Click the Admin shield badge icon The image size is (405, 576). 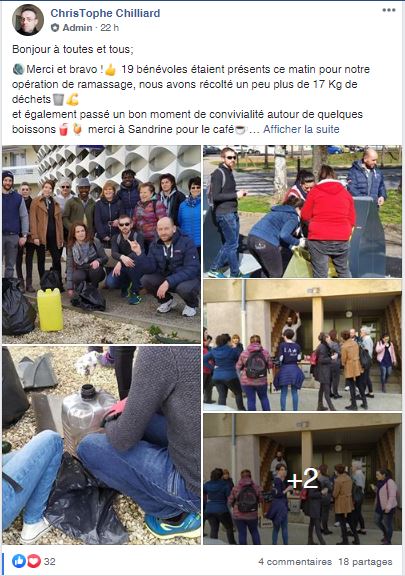(x=55, y=28)
